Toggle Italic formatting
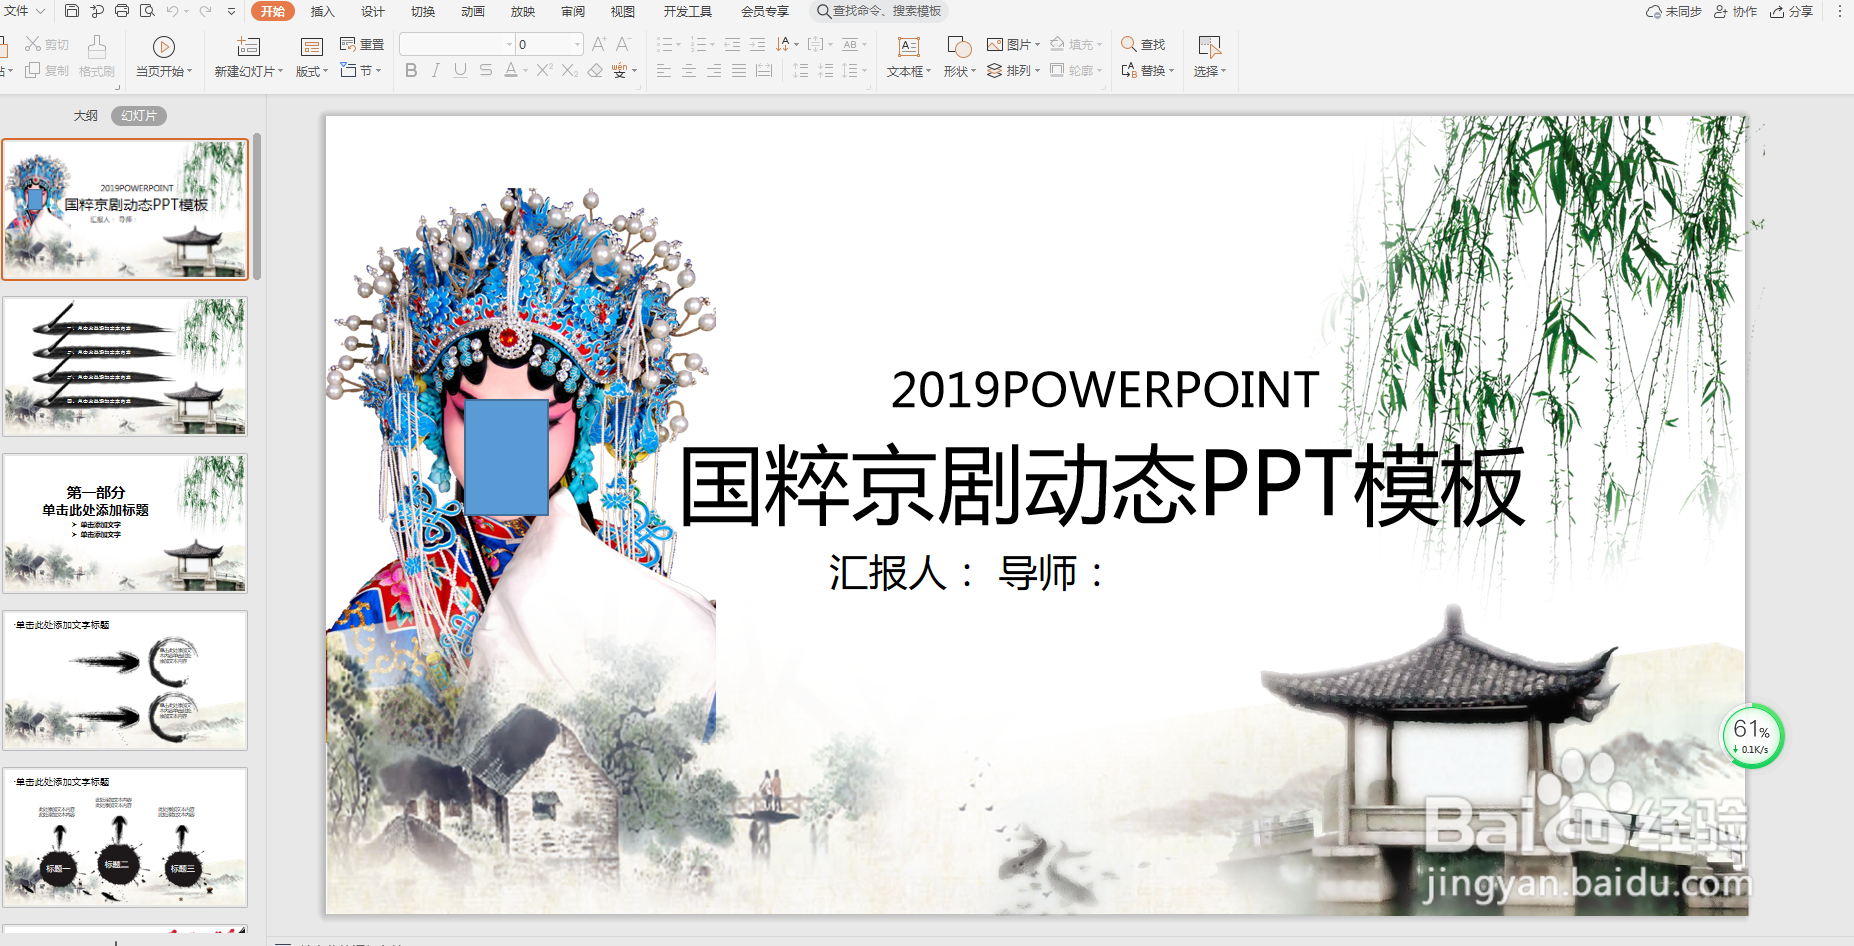 (x=435, y=70)
